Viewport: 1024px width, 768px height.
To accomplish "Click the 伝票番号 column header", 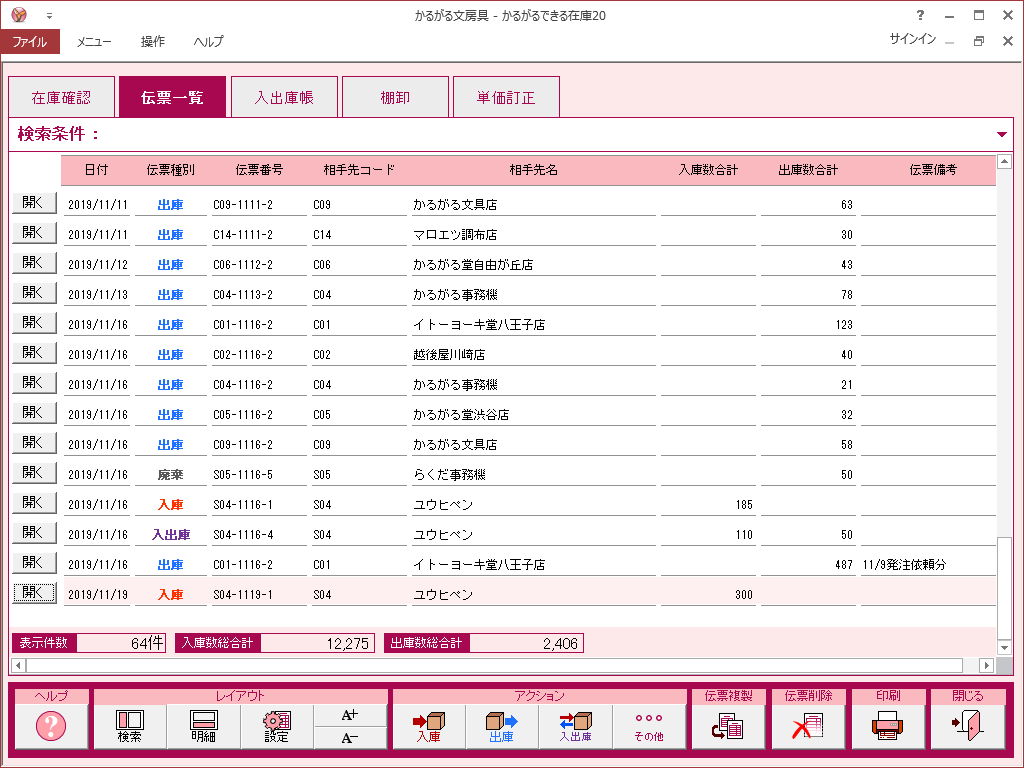I will 259,170.
